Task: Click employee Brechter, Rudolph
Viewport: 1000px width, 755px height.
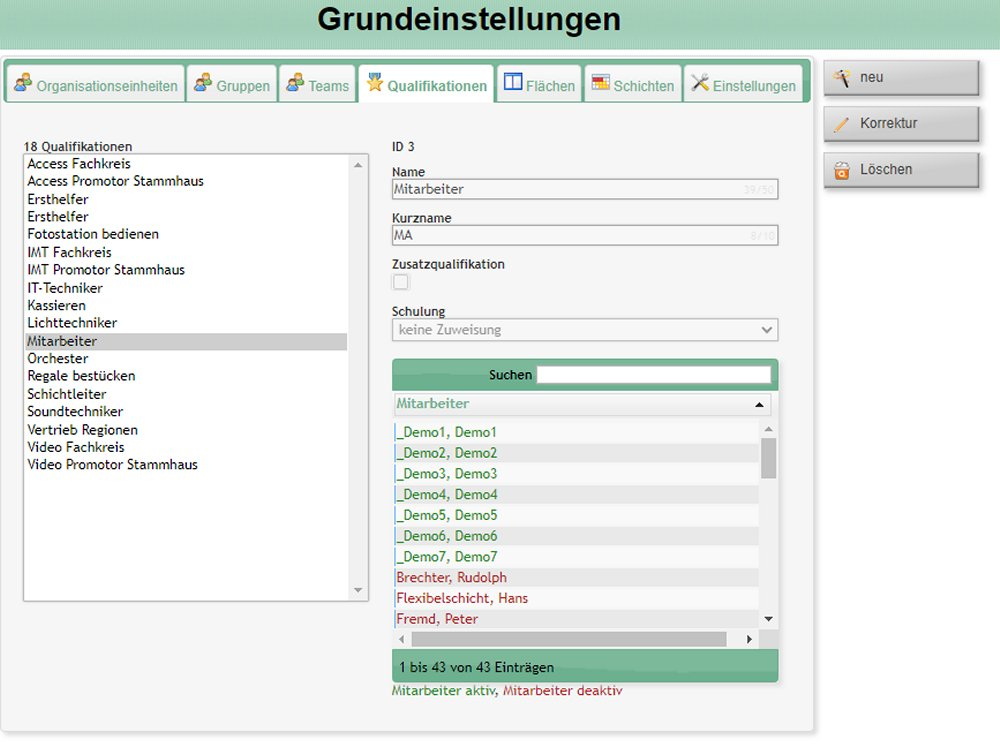Action: pyautogui.click(x=576, y=578)
